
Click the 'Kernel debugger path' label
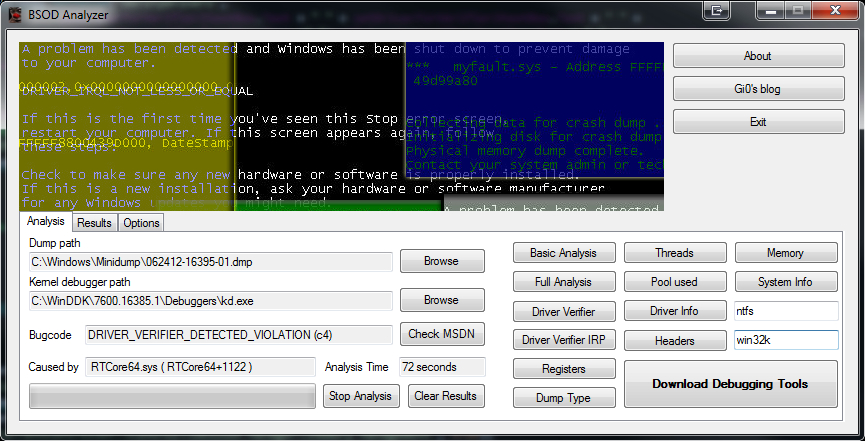coord(79,282)
